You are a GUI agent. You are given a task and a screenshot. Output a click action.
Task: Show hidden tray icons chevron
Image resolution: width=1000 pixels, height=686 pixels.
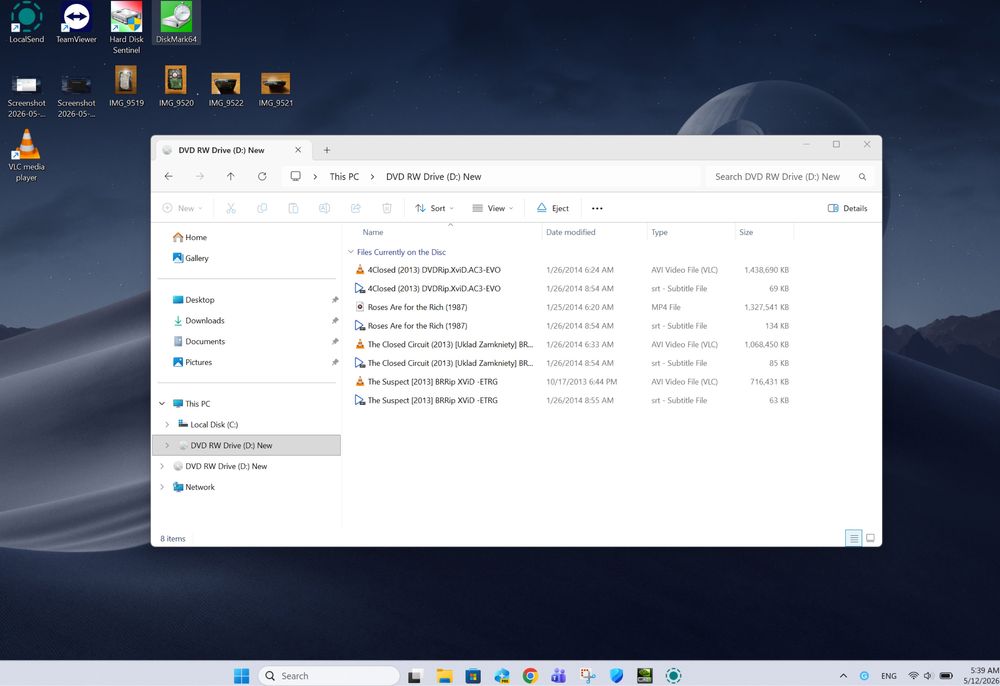coord(843,676)
